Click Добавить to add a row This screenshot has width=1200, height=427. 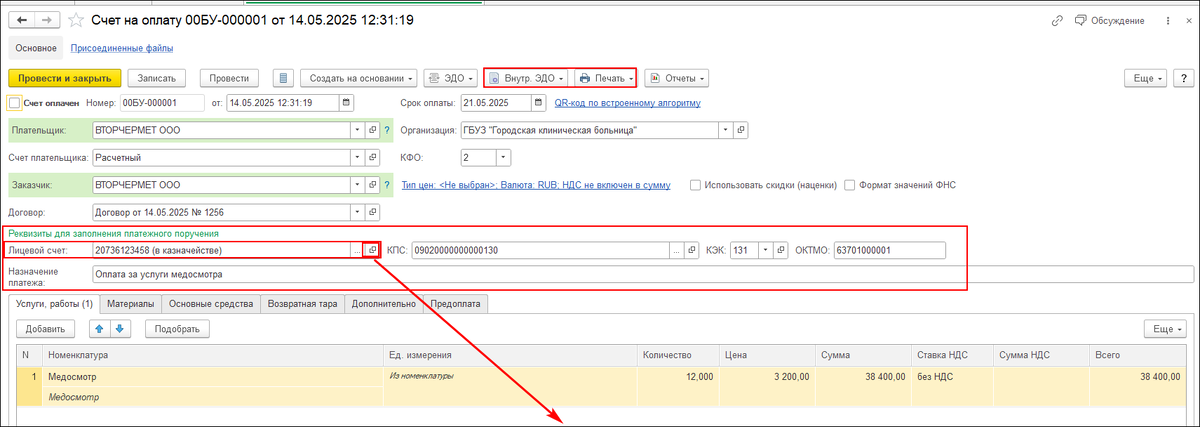(x=45, y=328)
